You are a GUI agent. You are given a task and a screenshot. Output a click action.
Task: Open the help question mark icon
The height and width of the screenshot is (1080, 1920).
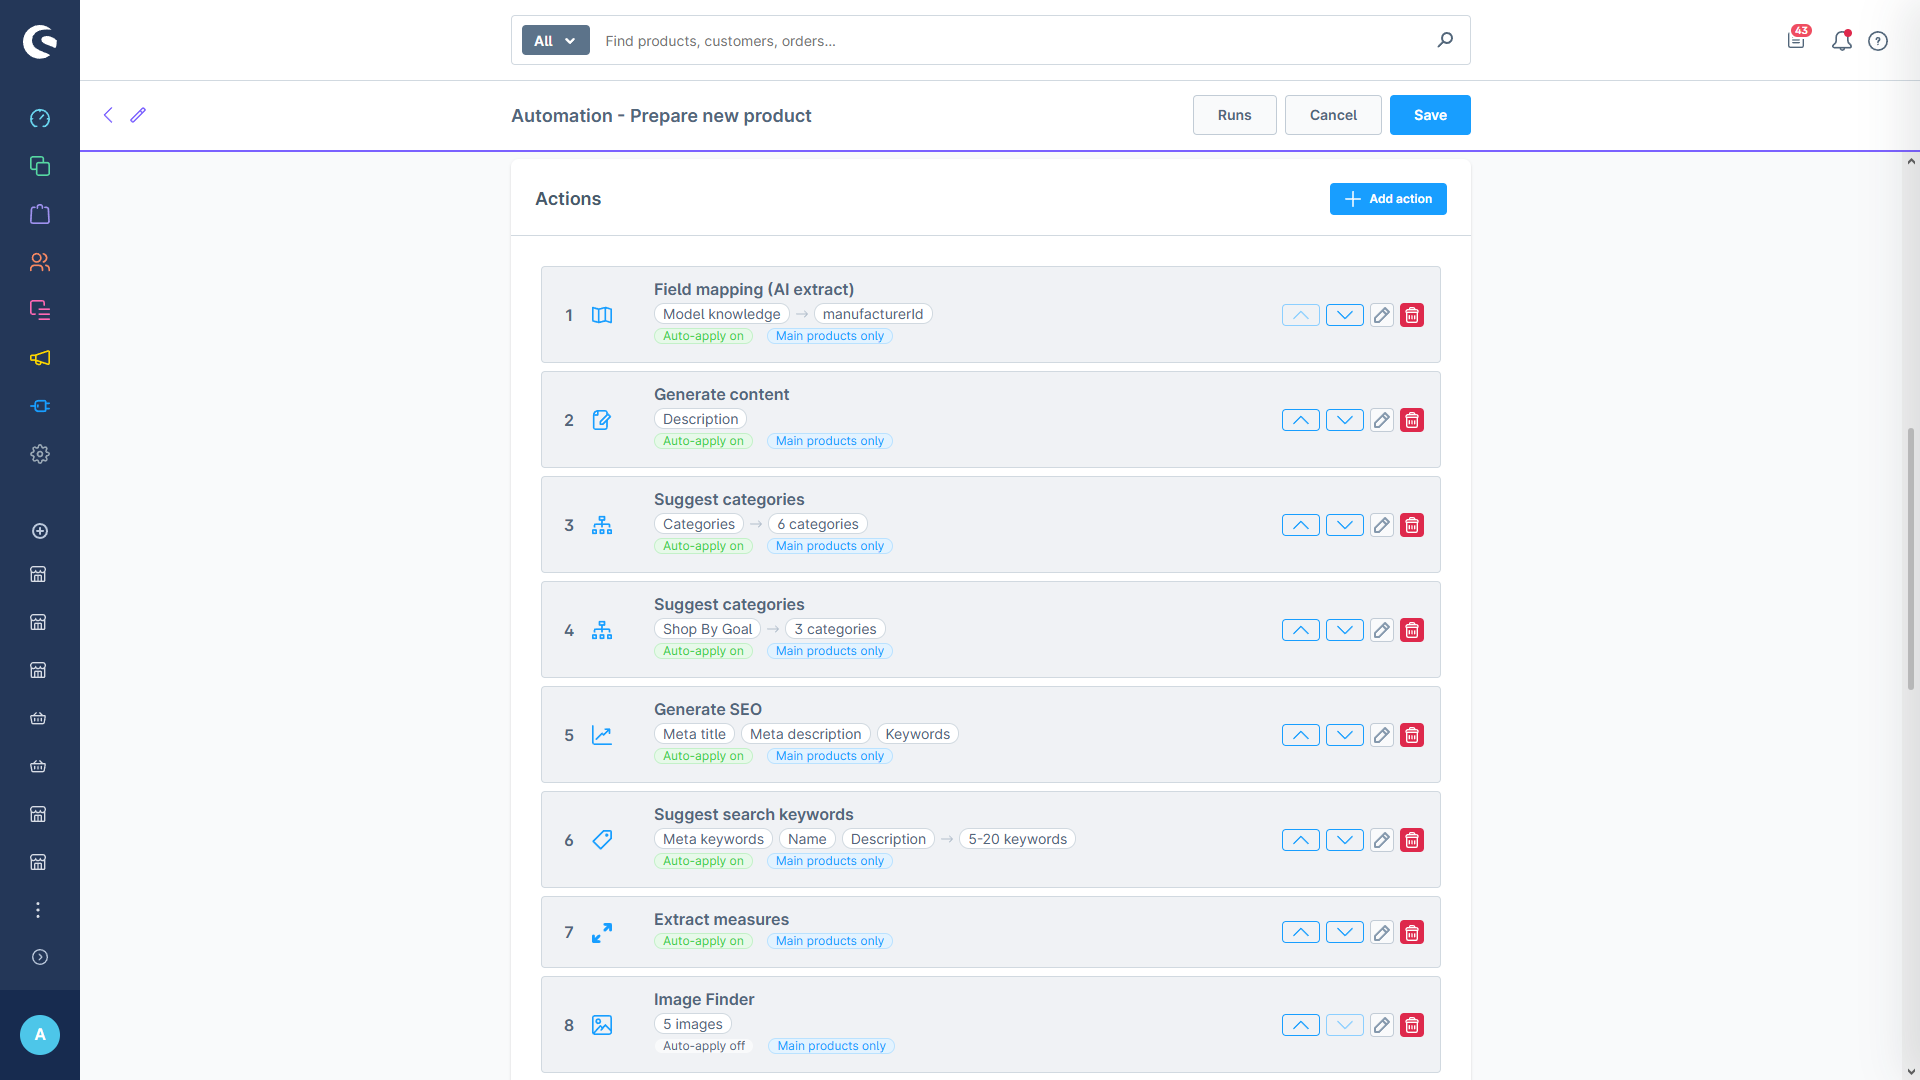[1878, 41]
